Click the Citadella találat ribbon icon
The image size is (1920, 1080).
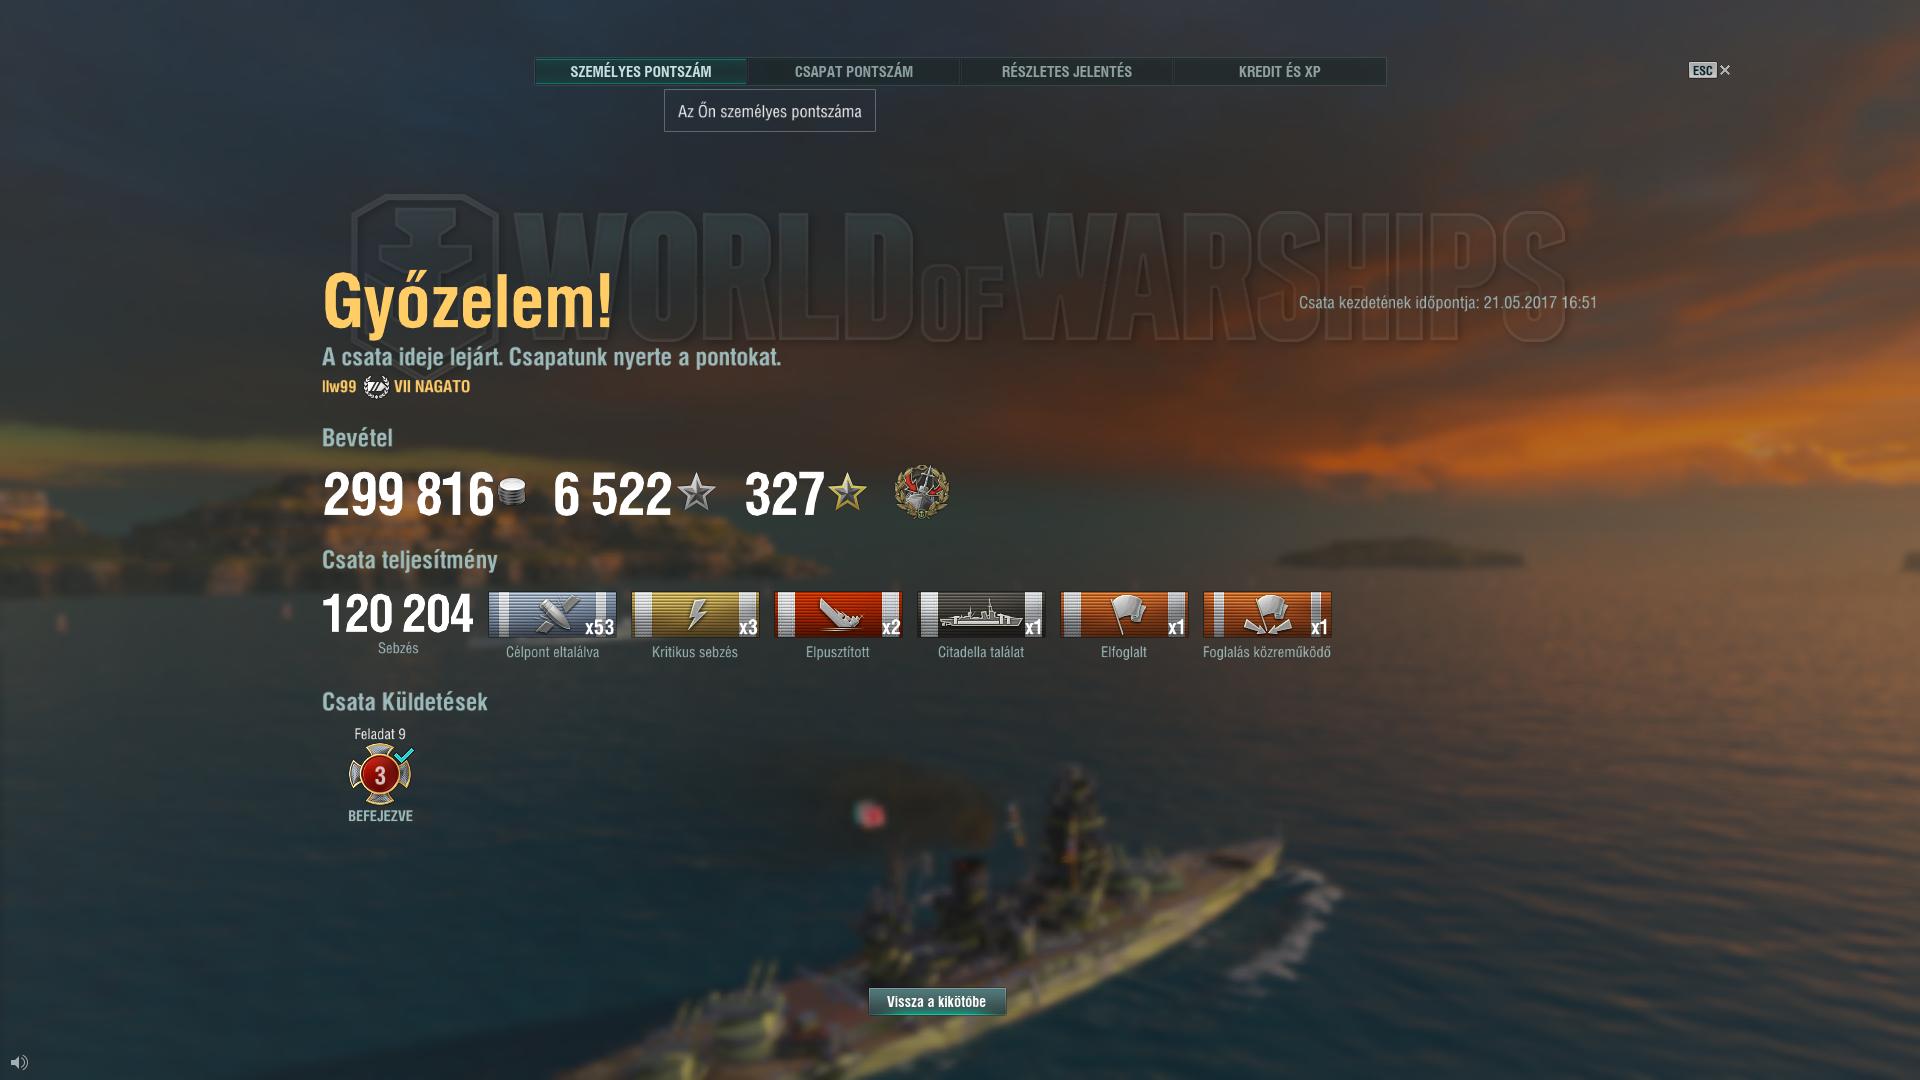point(981,614)
